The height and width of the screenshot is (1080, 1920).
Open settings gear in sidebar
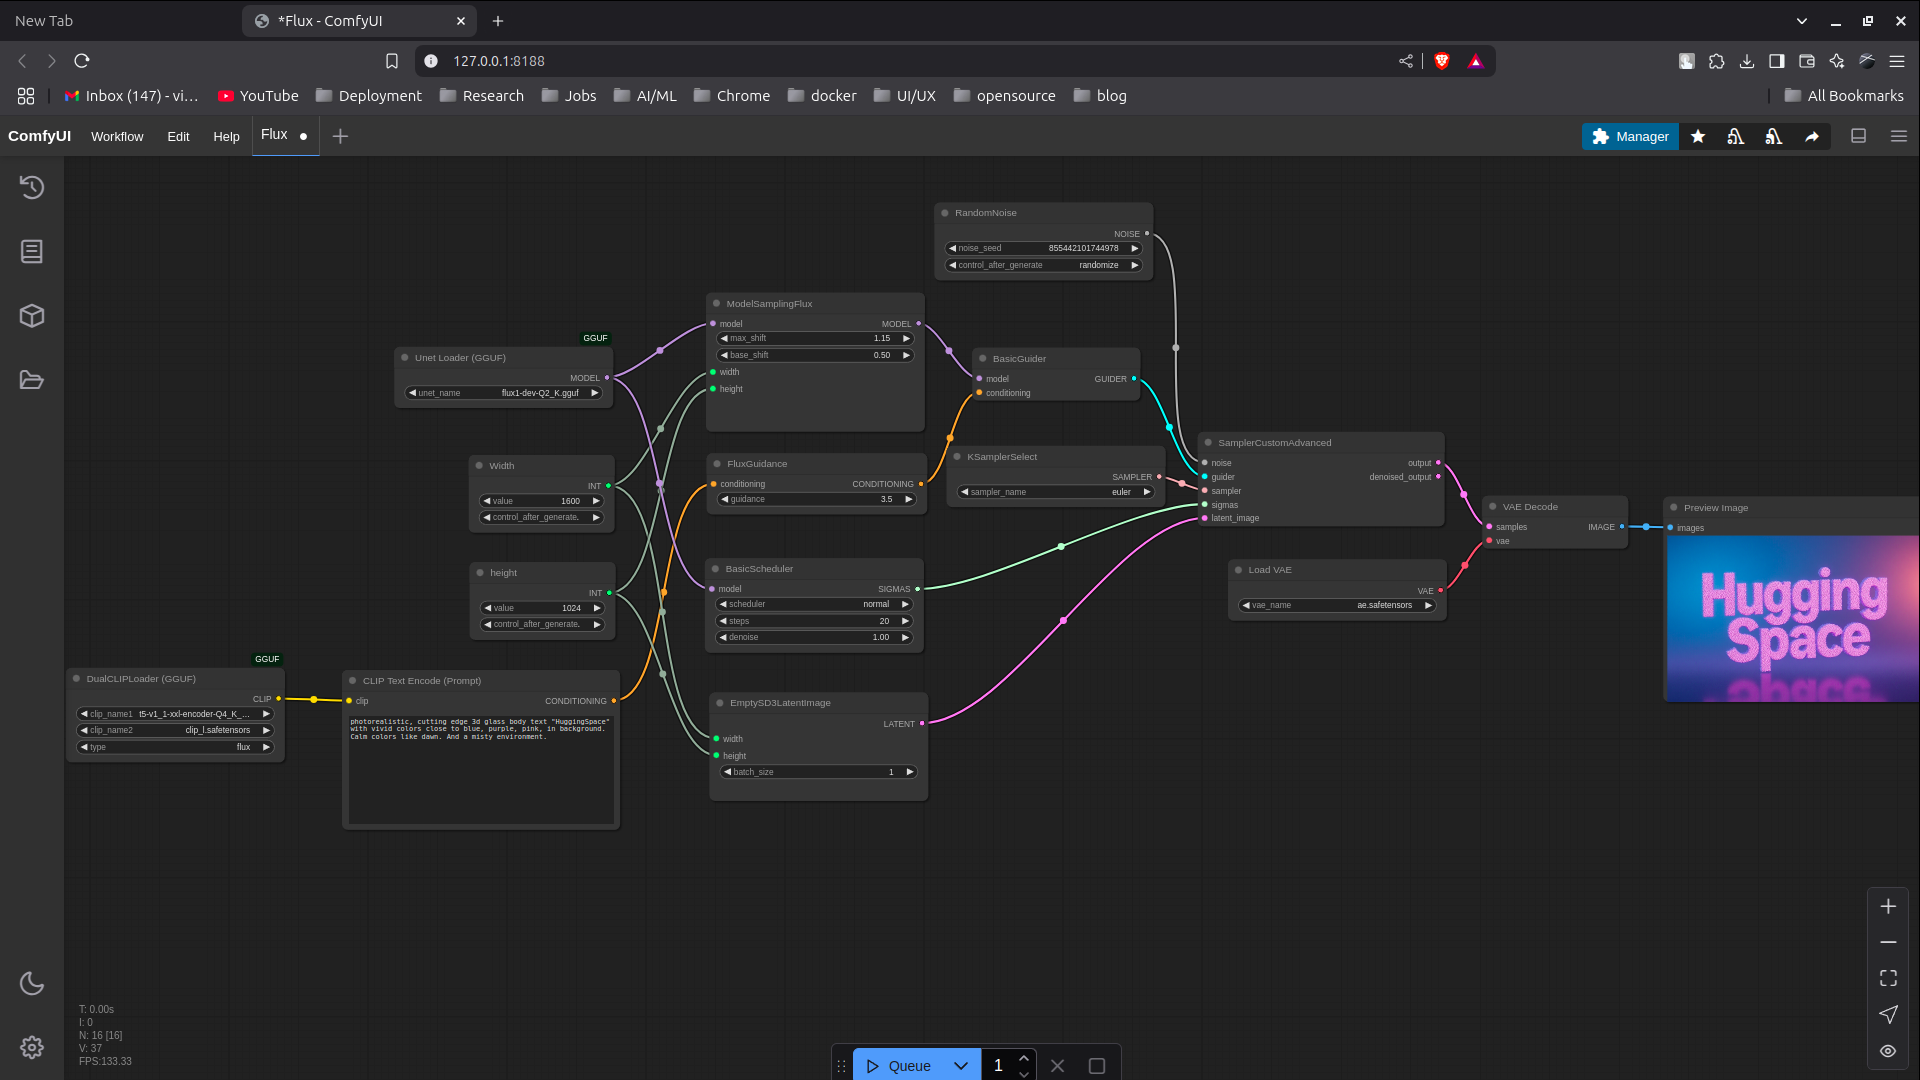tap(32, 1047)
